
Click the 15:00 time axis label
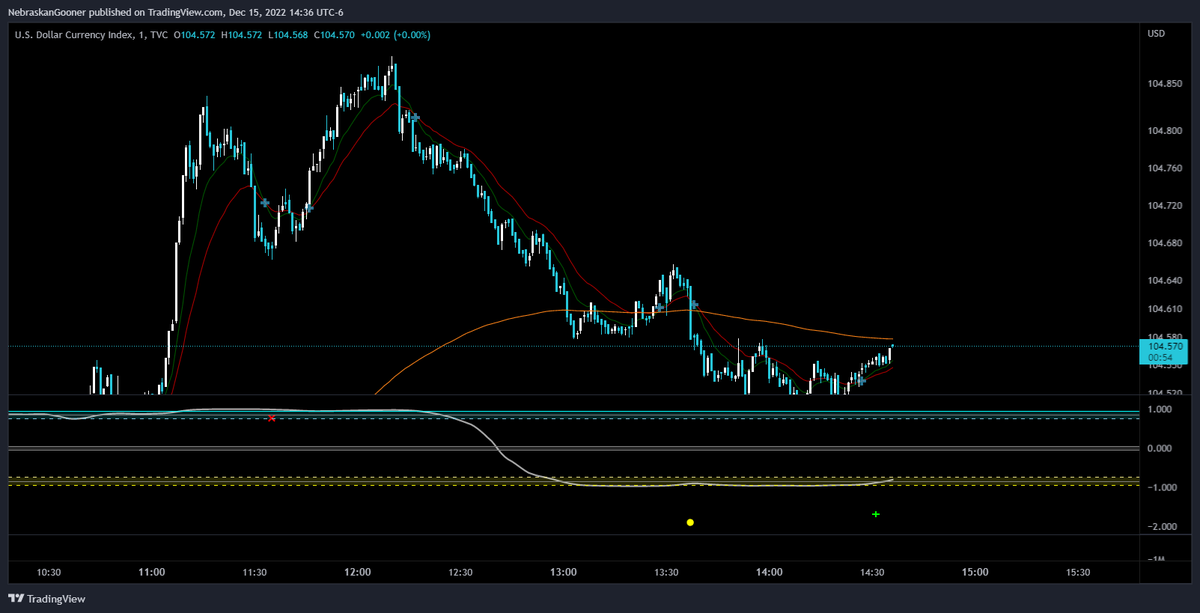point(976,573)
